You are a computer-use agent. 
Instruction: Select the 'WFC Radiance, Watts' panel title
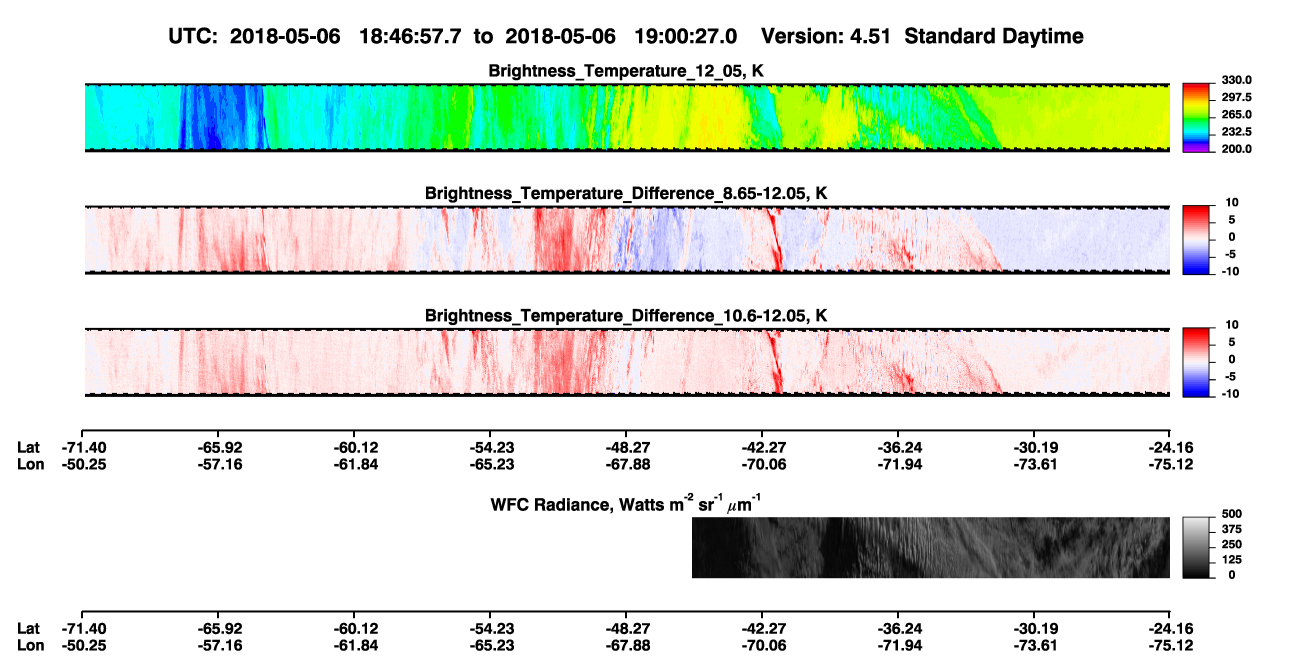tap(627, 502)
